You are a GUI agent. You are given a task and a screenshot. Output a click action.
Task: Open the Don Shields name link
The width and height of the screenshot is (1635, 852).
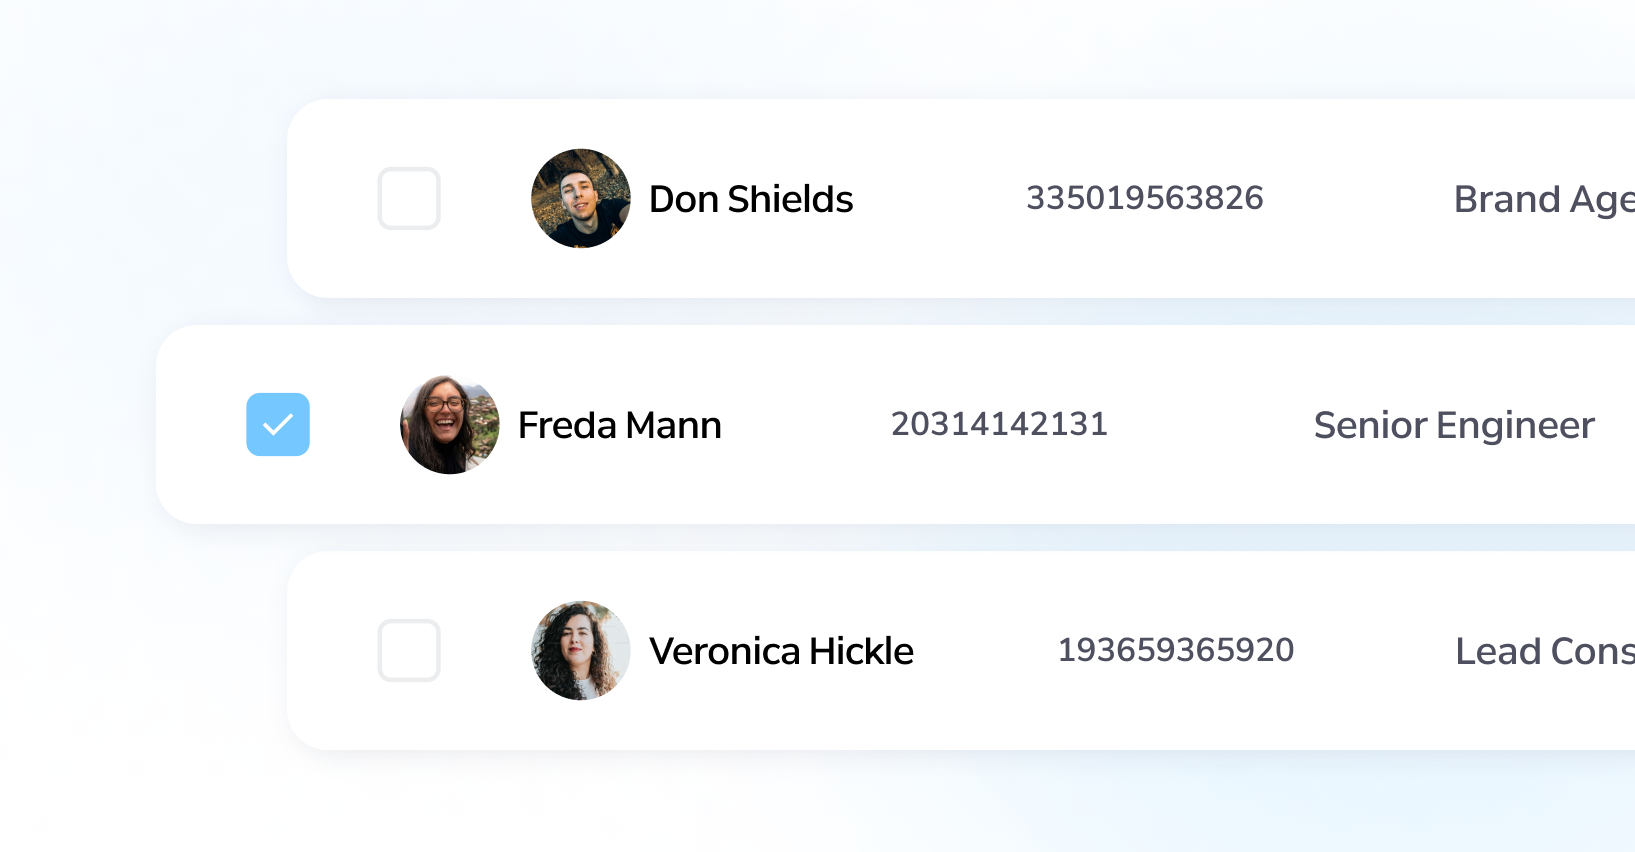[x=751, y=199]
